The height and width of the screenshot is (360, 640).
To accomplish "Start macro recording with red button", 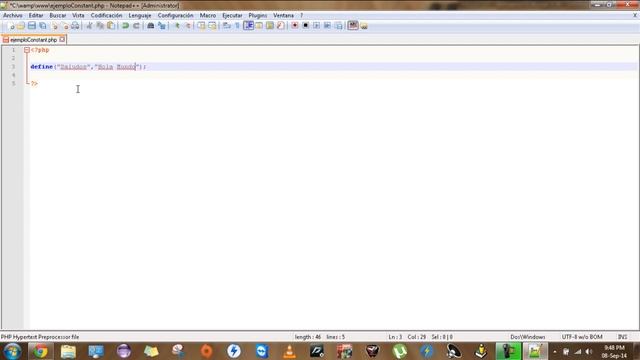I will (294, 26).
